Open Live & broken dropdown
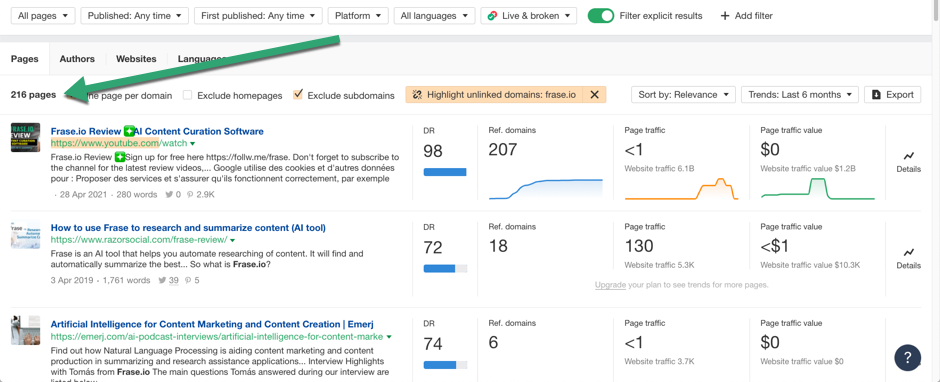The image size is (940, 382). tap(528, 16)
